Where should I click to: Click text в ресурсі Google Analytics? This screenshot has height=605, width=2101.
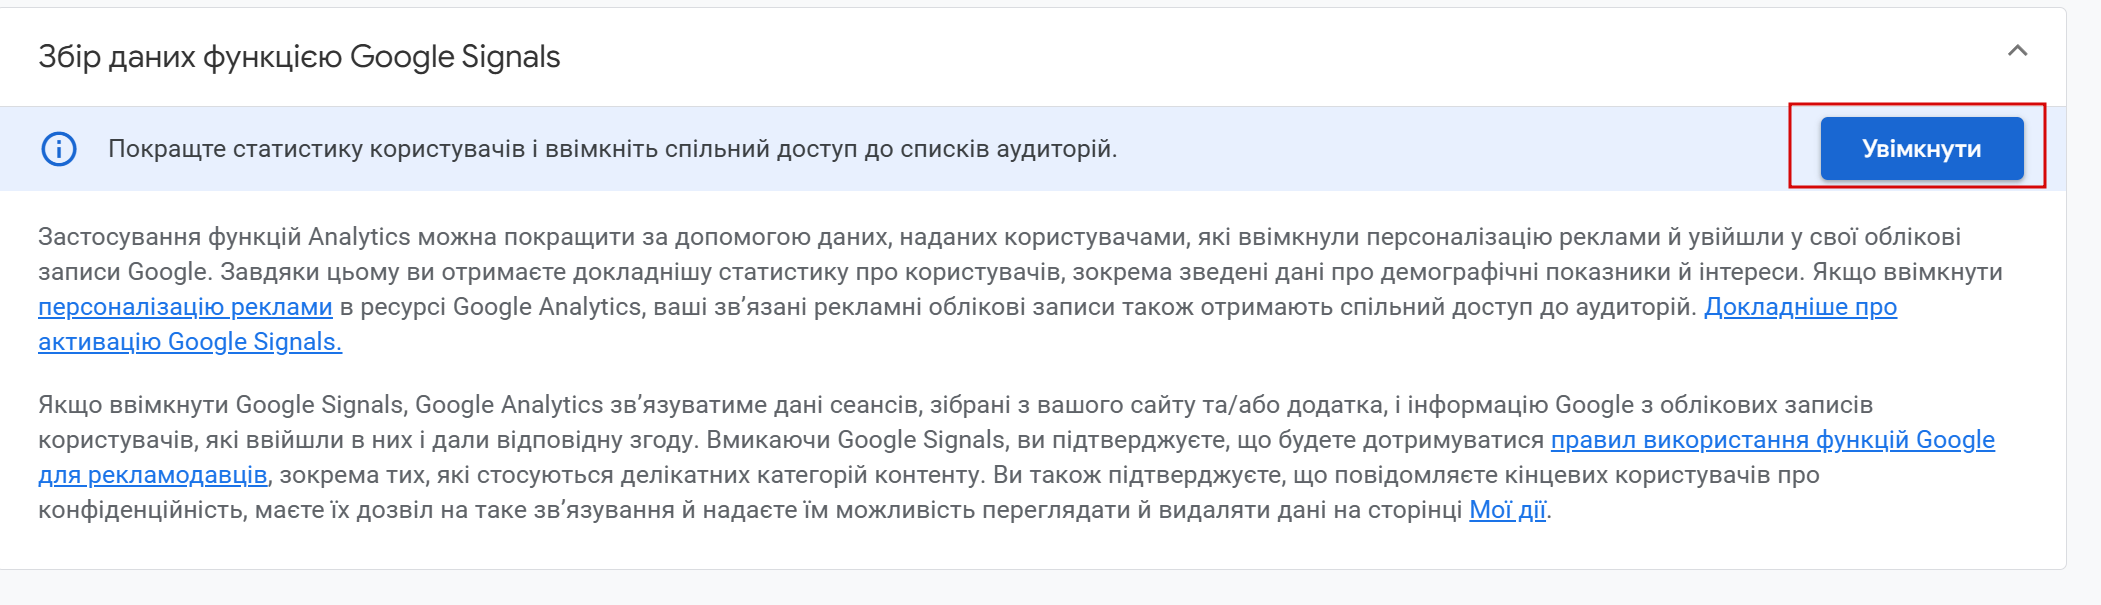point(490,307)
